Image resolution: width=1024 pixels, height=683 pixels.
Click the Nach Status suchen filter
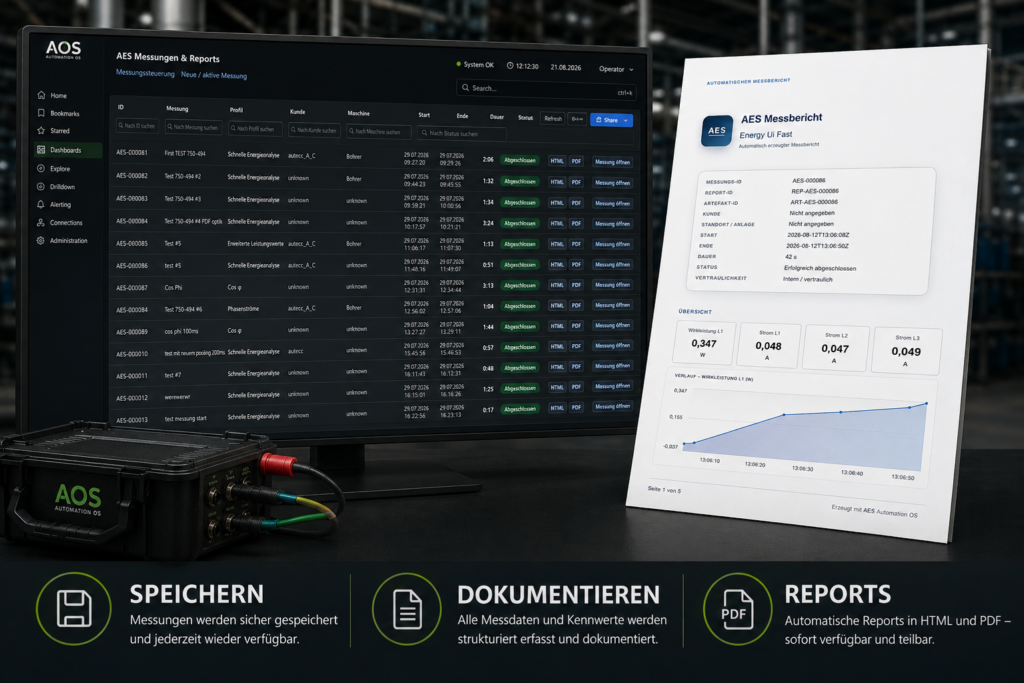pos(462,134)
